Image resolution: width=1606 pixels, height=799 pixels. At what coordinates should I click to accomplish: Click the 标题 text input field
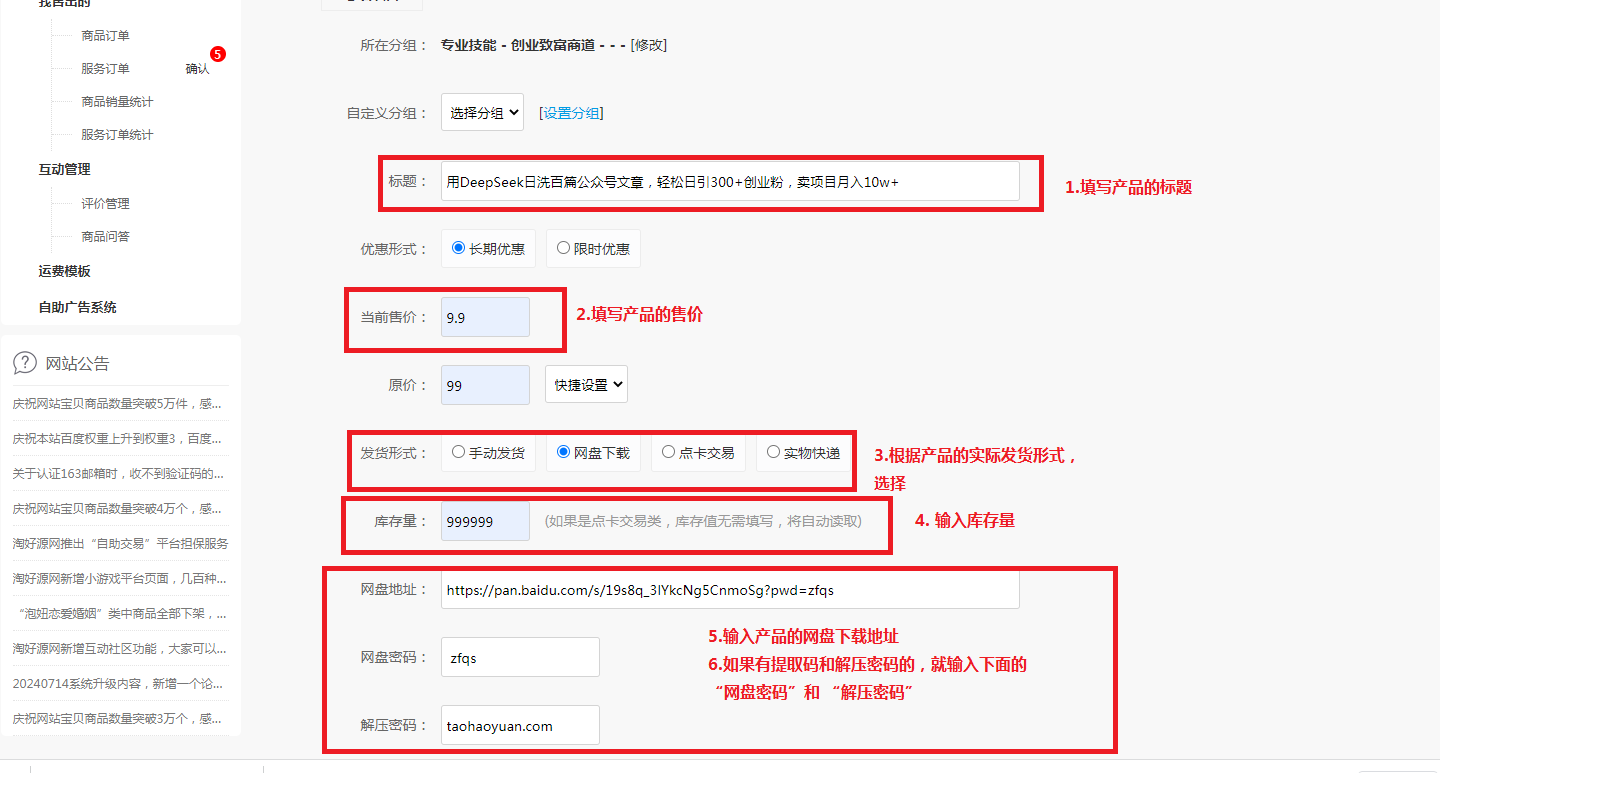pos(729,182)
